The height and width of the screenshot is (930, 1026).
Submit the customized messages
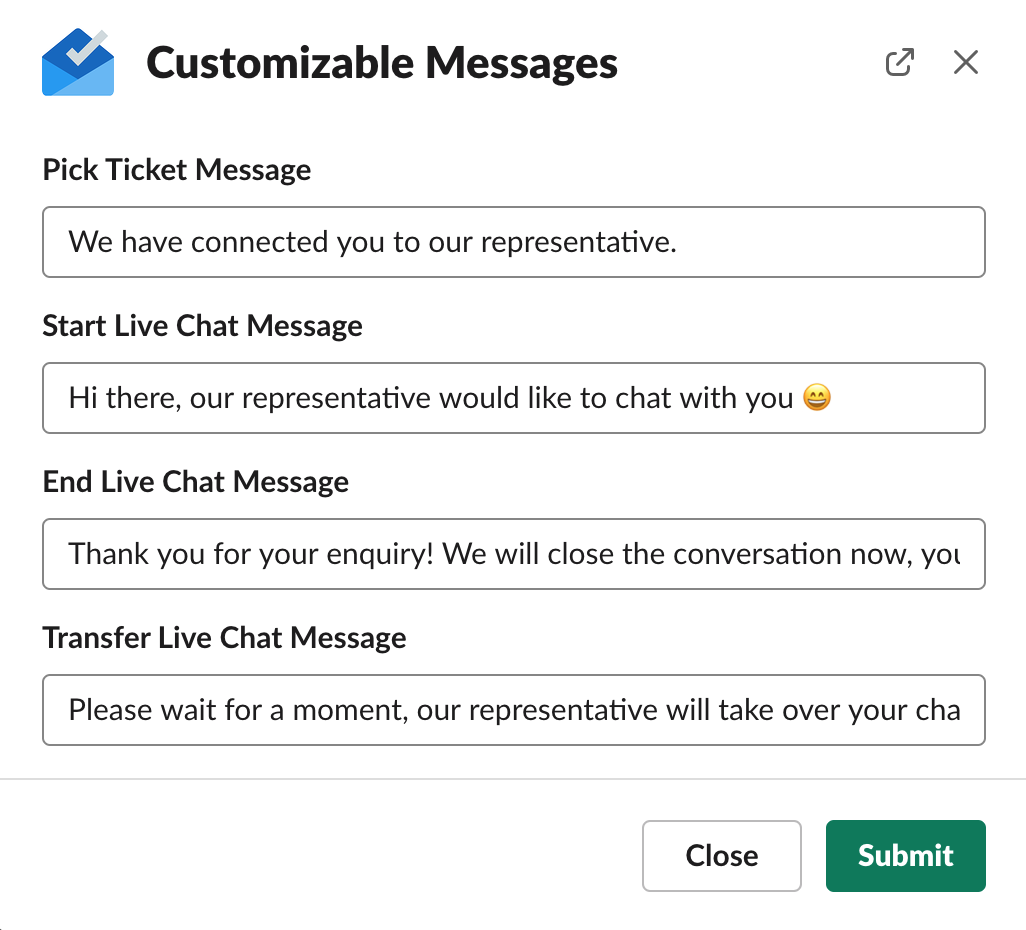point(906,856)
